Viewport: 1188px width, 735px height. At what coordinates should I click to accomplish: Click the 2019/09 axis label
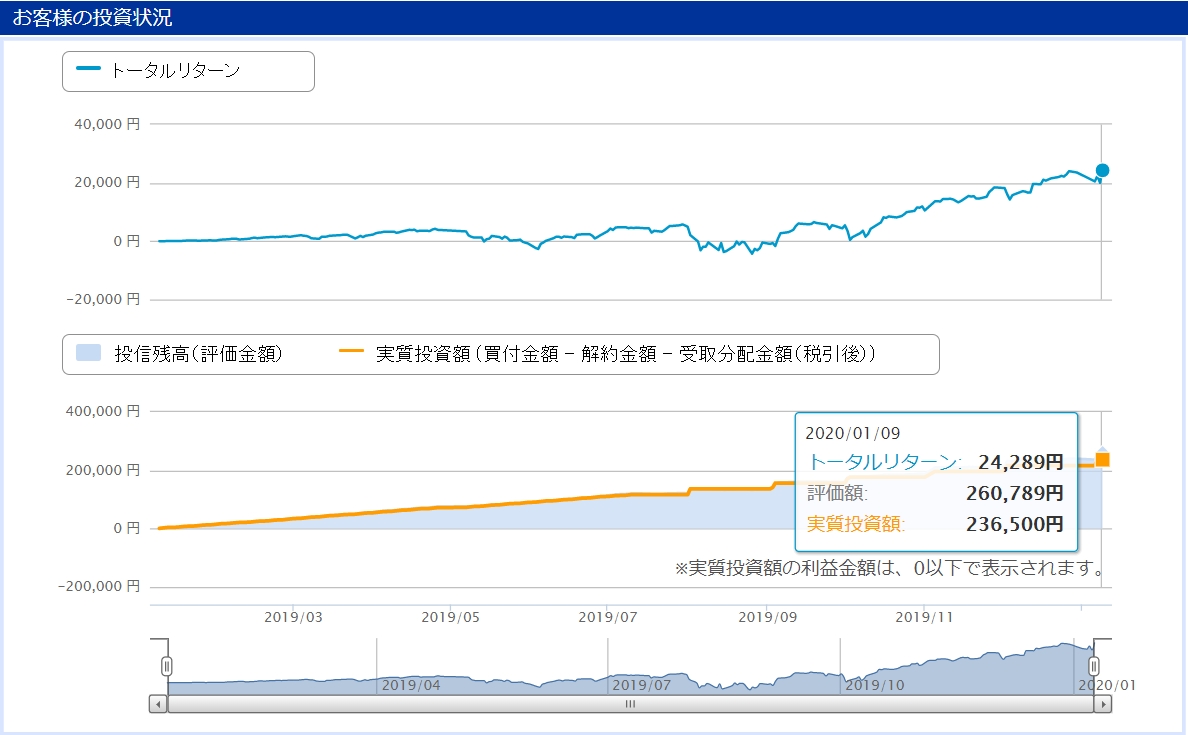(x=768, y=618)
